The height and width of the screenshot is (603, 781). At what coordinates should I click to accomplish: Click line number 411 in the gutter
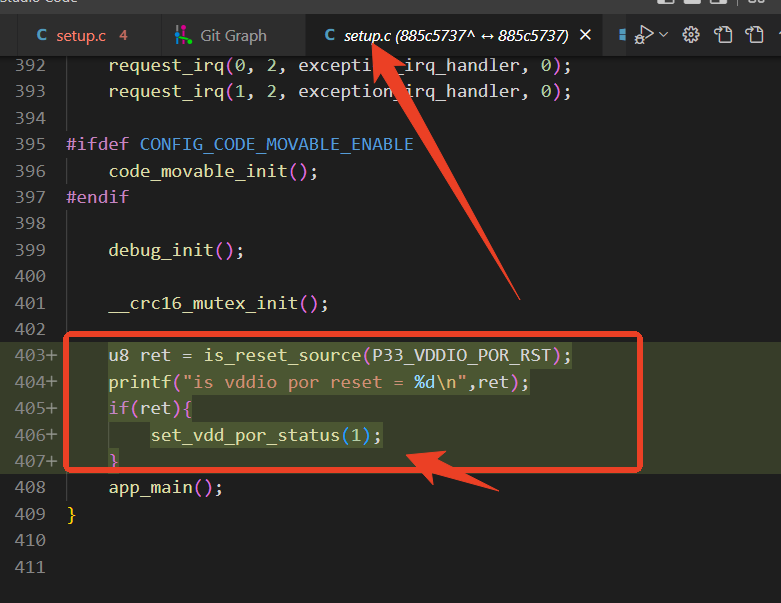tap(30, 567)
